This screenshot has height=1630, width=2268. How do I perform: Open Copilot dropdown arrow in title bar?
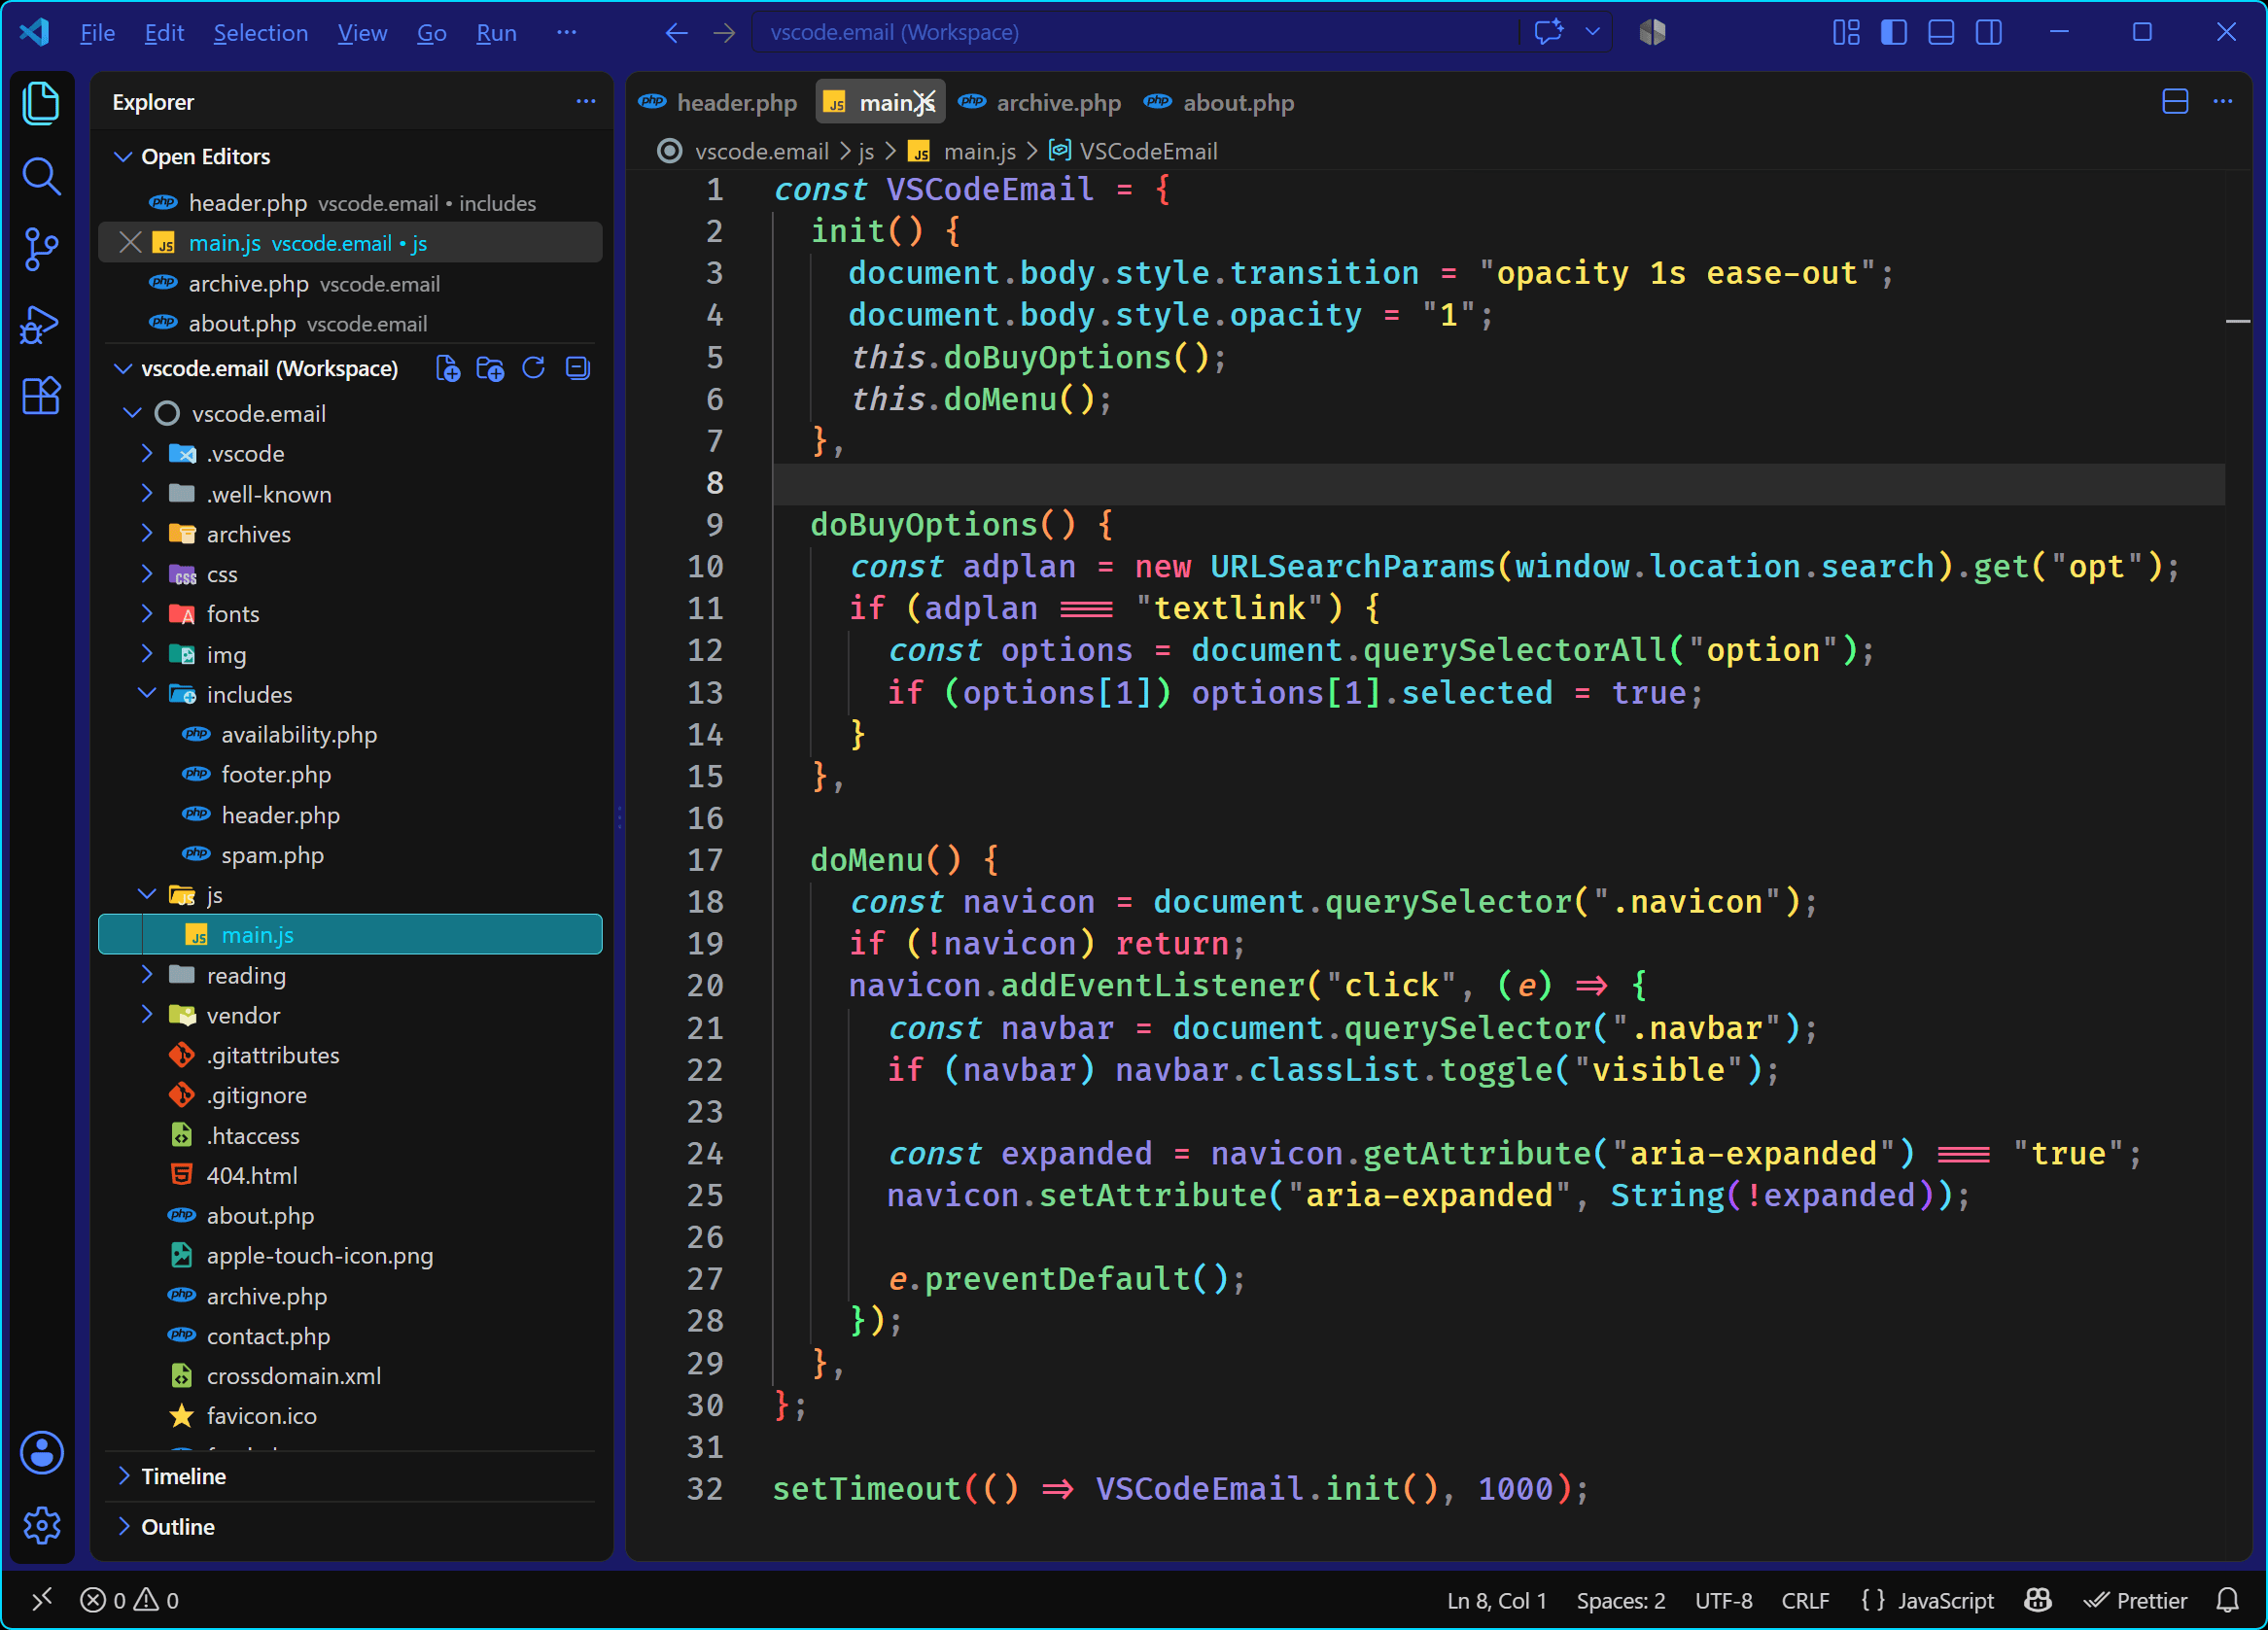pos(1593,32)
